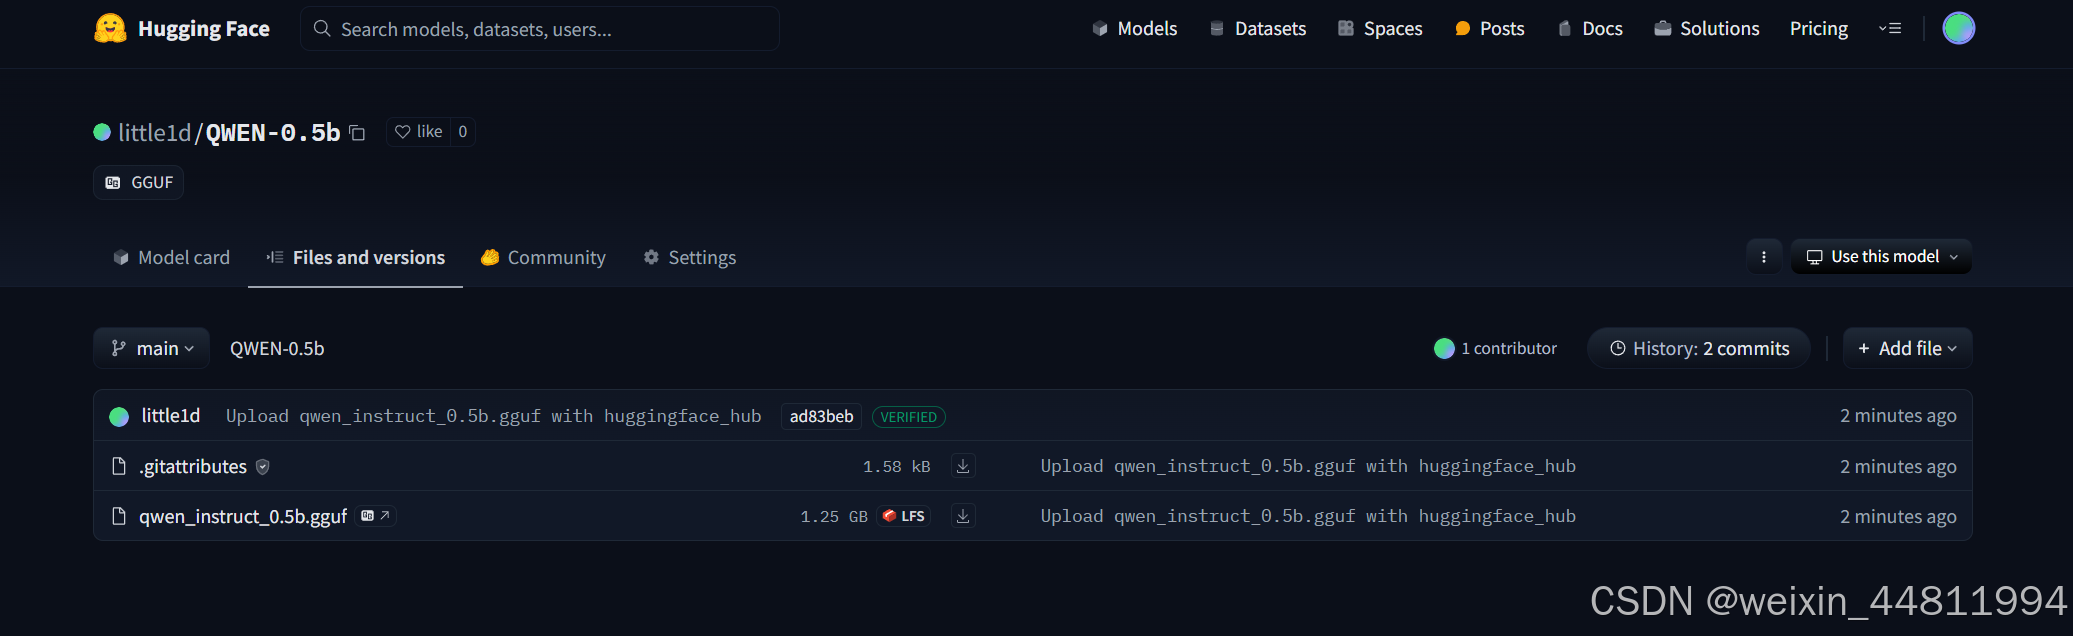Click the timestamp in the commit header row
This screenshot has height=636, width=2073.
click(x=1898, y=415)
